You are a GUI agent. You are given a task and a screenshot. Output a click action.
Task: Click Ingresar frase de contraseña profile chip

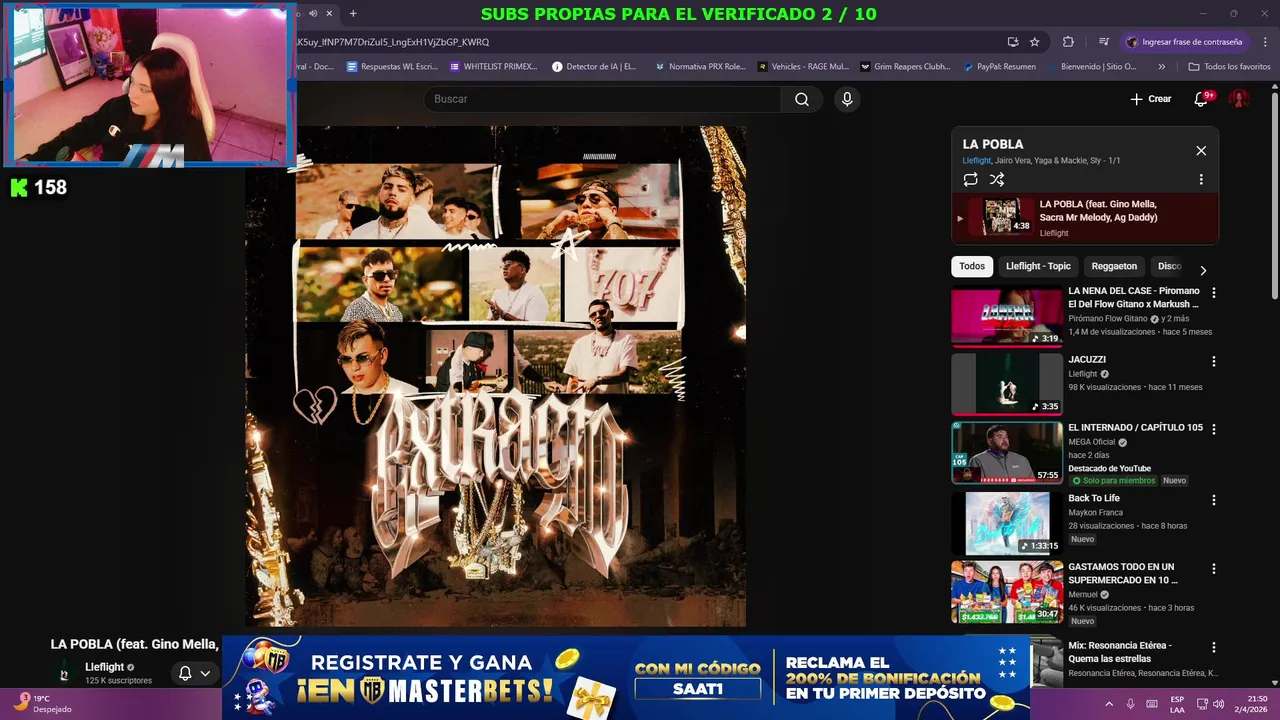coord(1184,42)
